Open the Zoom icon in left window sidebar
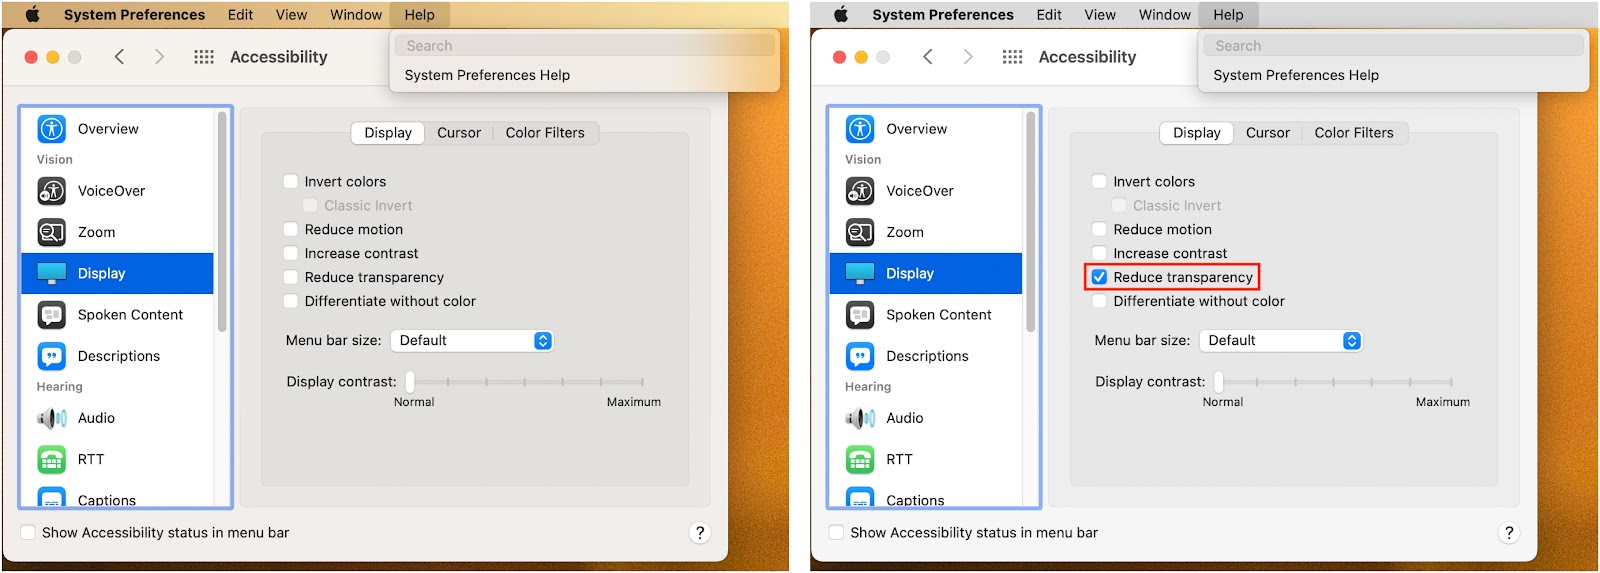 pos(52,232)
